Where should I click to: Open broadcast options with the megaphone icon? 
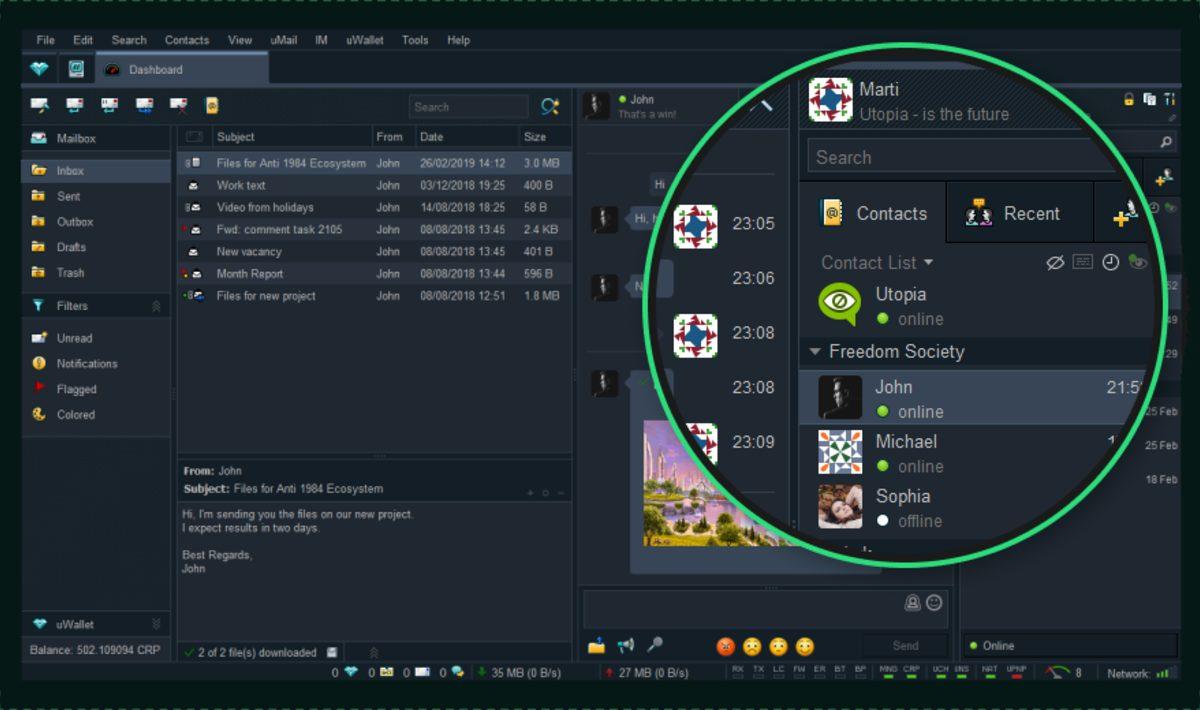pyautogui.click(x=625, y=644)
